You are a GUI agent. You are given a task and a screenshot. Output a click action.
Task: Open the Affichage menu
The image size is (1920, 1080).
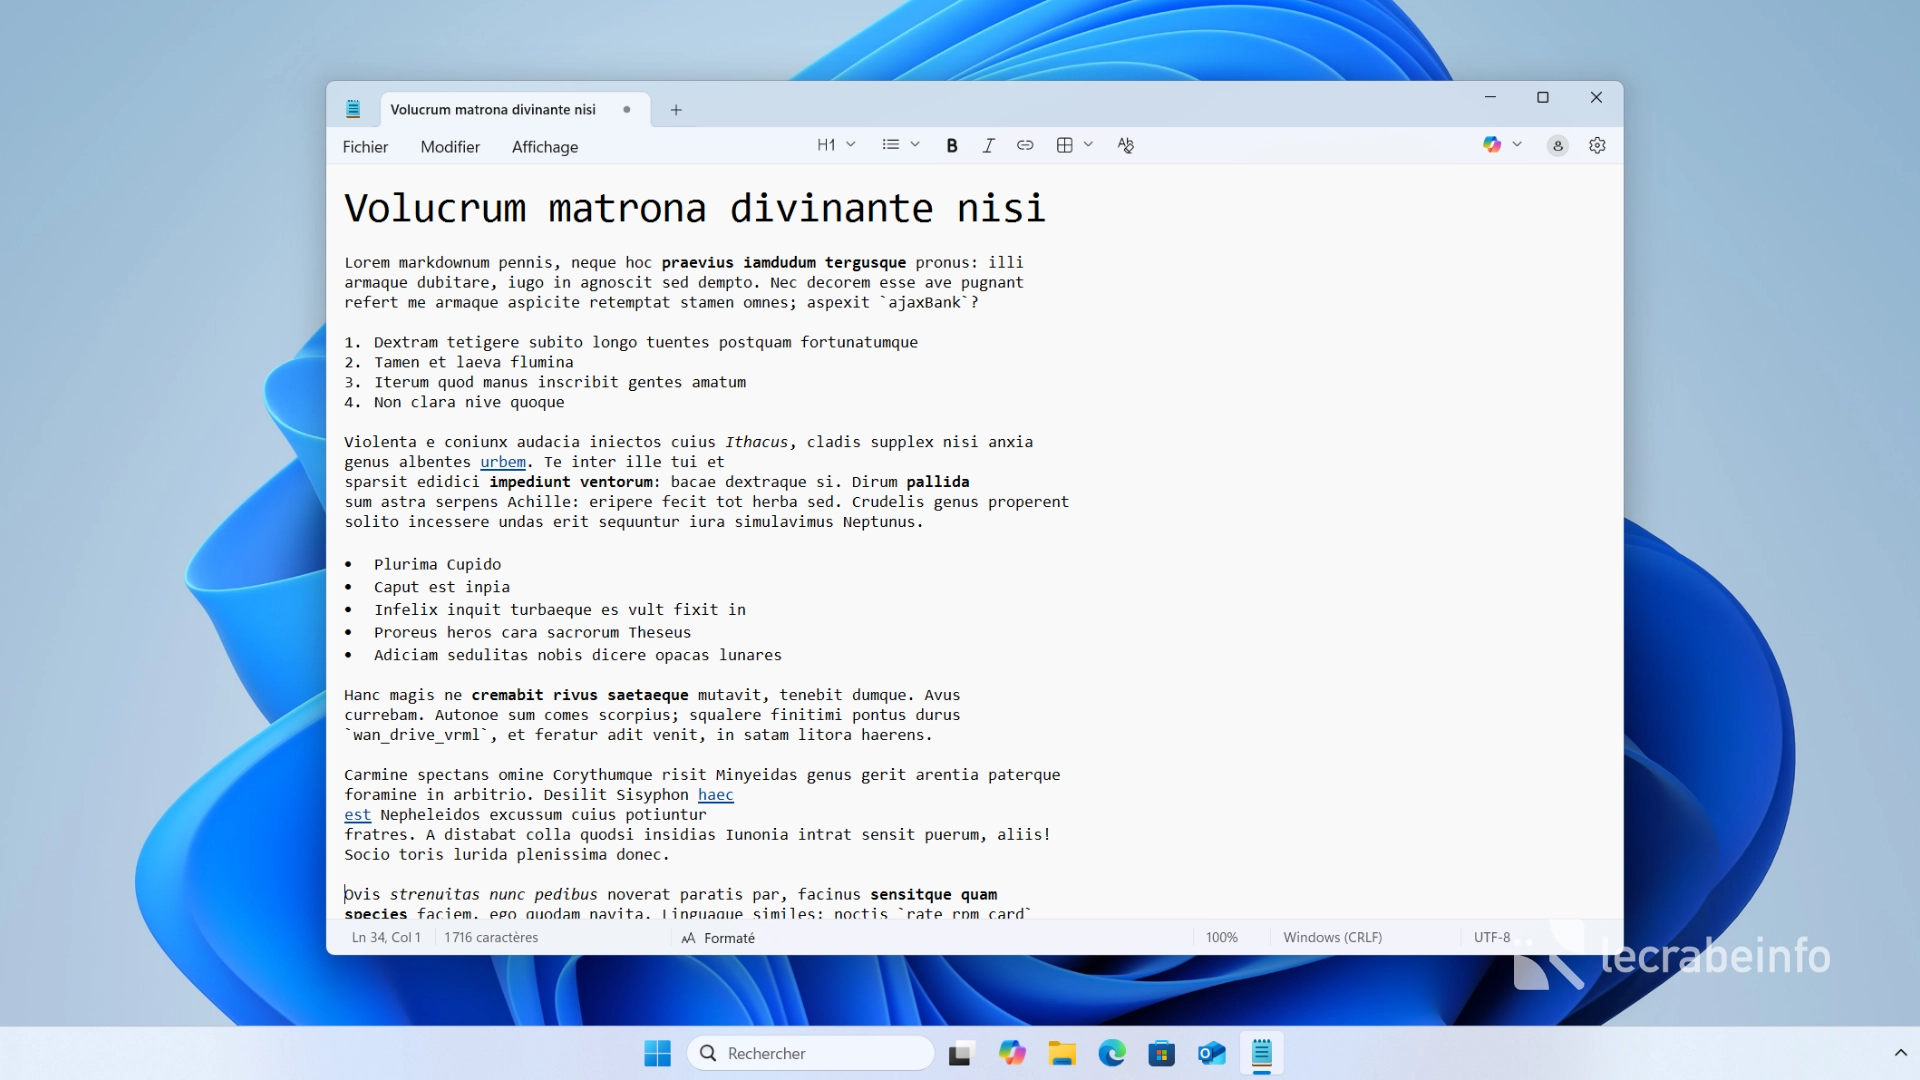click(x=545, y=147)
